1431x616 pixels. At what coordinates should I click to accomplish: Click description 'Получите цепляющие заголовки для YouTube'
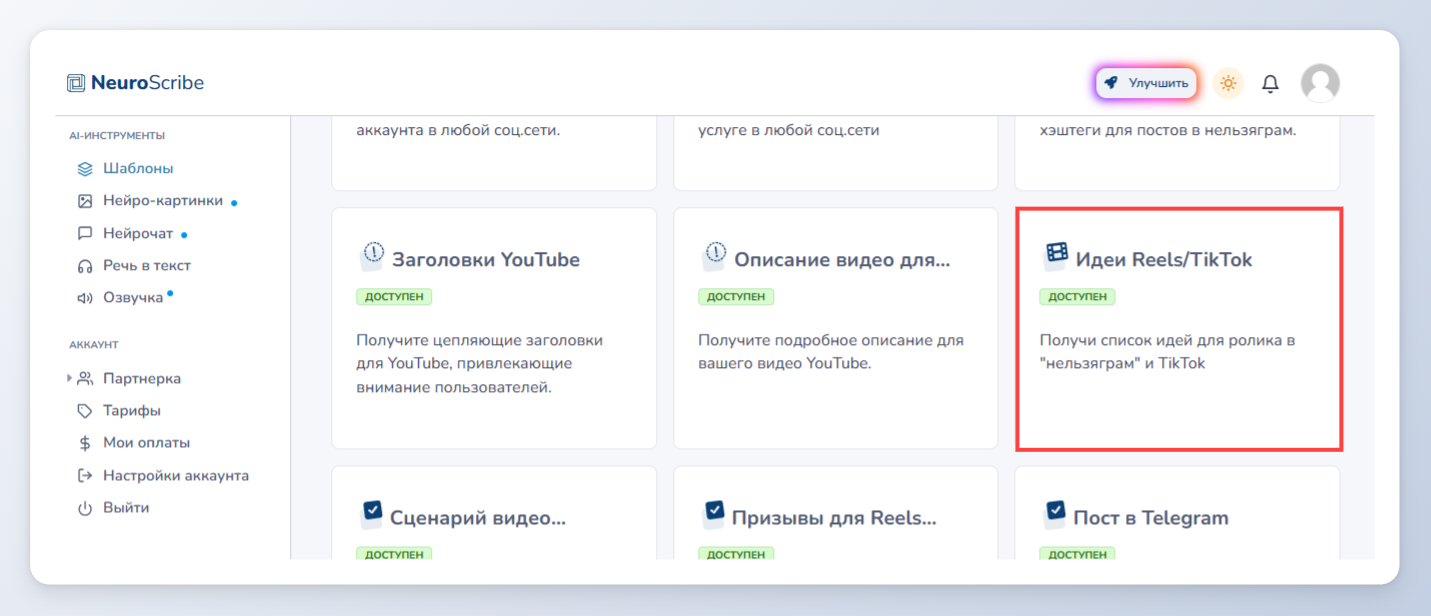click(480, 363)
